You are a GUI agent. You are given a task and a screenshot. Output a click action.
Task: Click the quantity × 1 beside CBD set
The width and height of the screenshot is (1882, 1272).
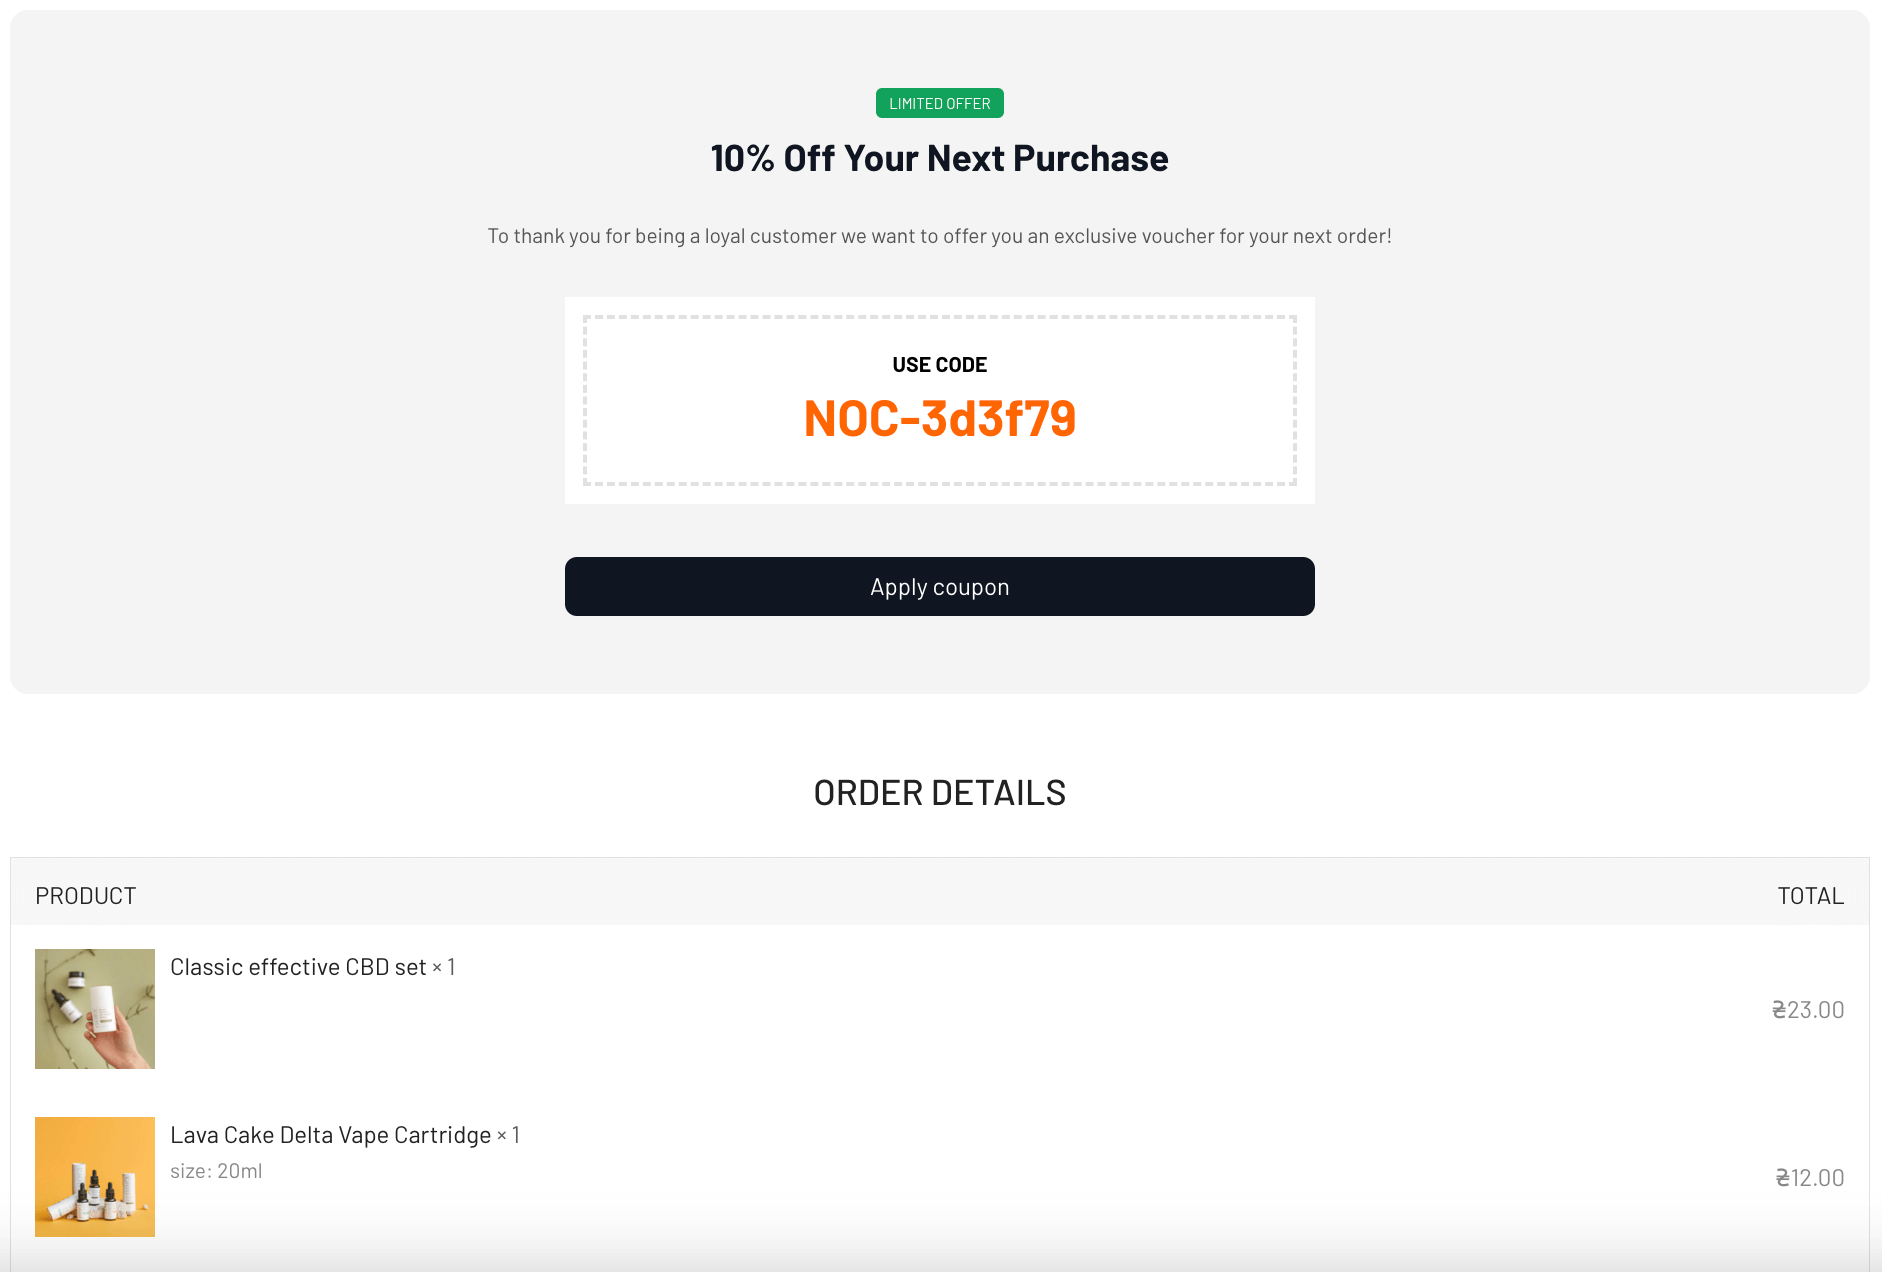(x=444, y=967)
